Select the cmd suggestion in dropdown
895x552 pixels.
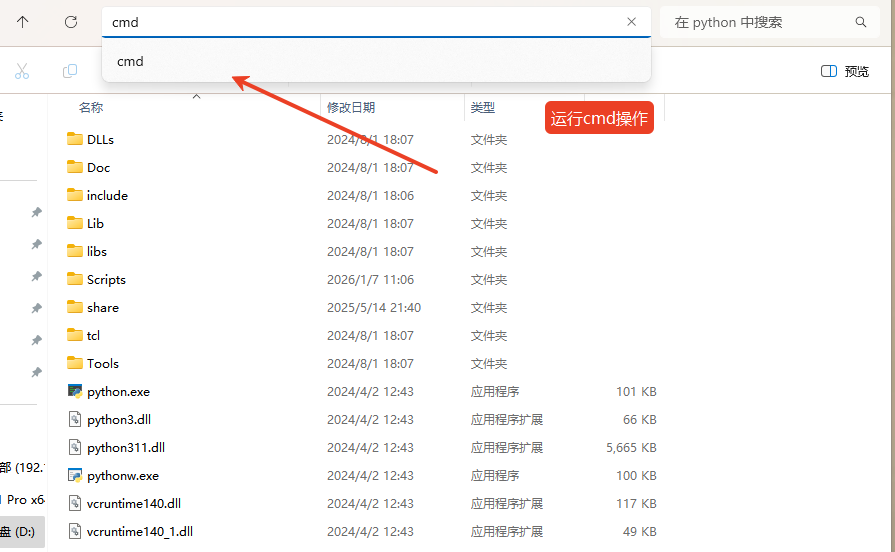click(376, 61)
